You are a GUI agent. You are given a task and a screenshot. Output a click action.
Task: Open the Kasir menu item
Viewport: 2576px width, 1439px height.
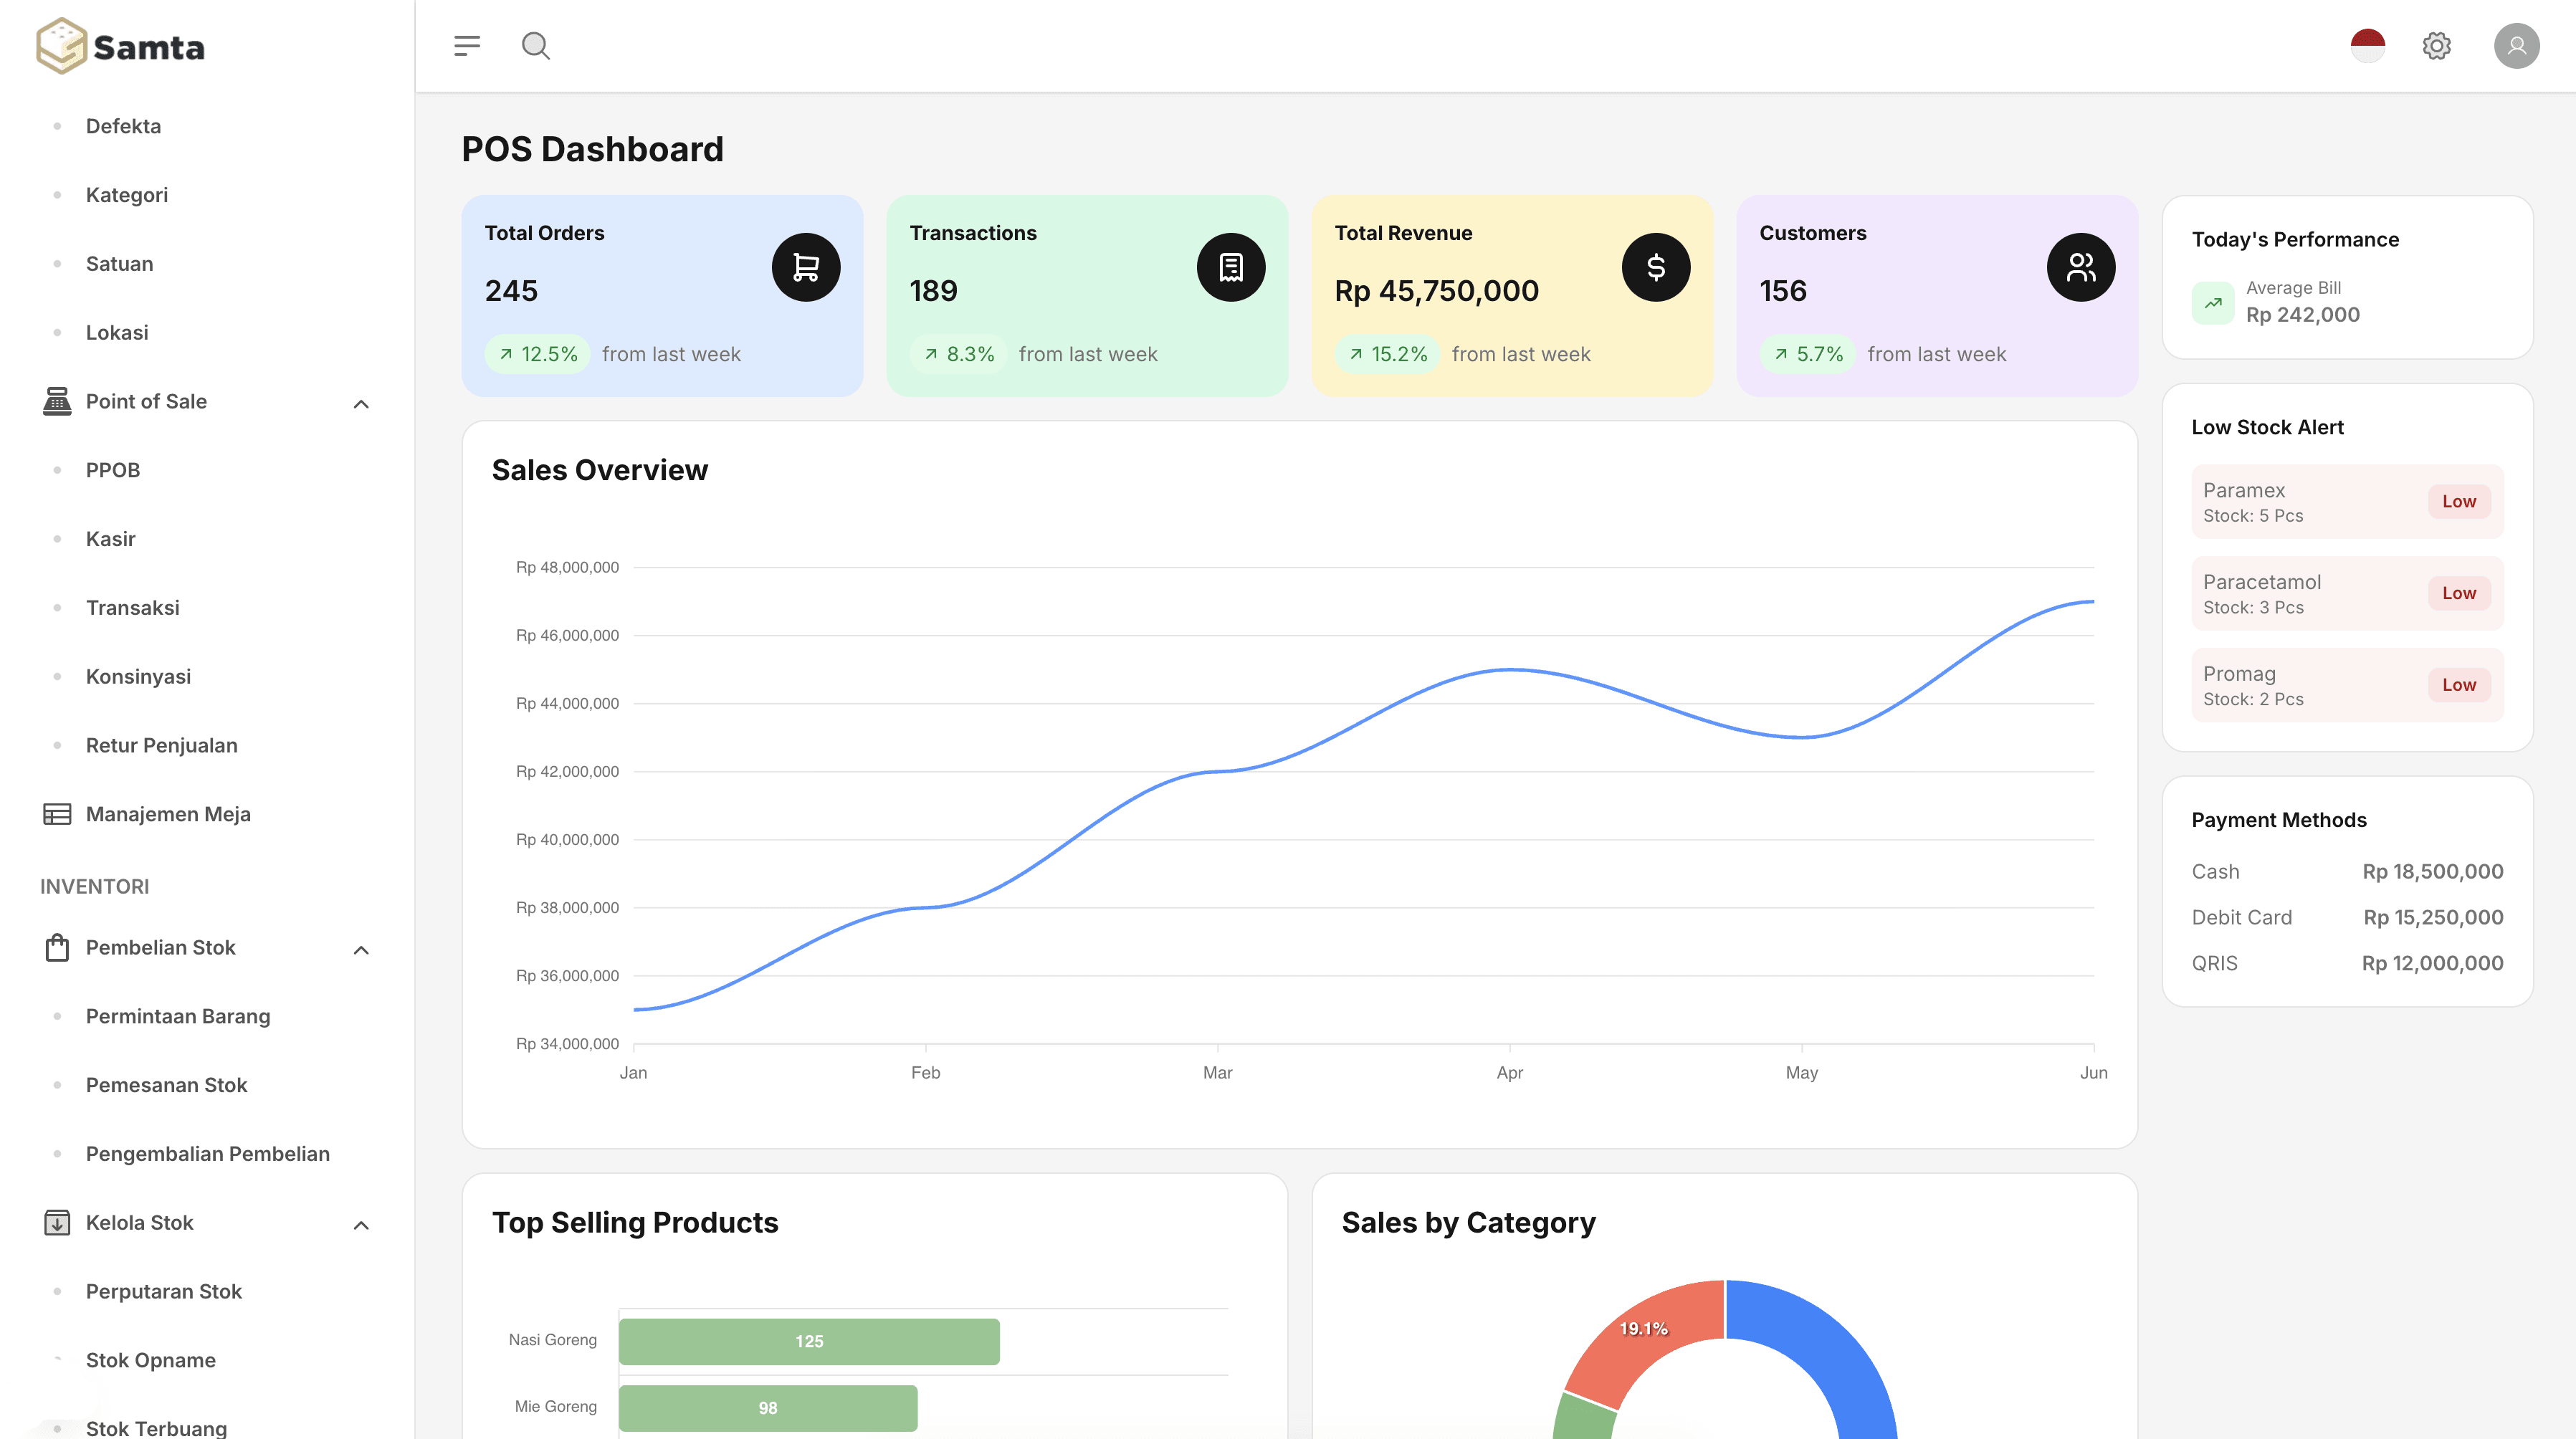(111, 539)
